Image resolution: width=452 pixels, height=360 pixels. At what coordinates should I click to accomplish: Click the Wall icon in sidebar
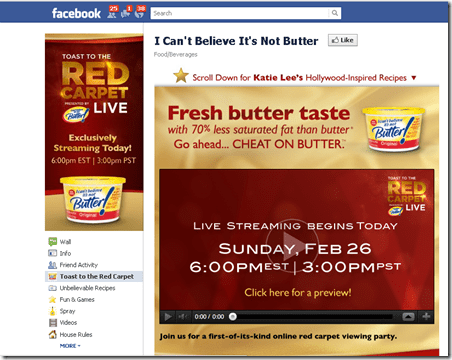tap(52, 242)
